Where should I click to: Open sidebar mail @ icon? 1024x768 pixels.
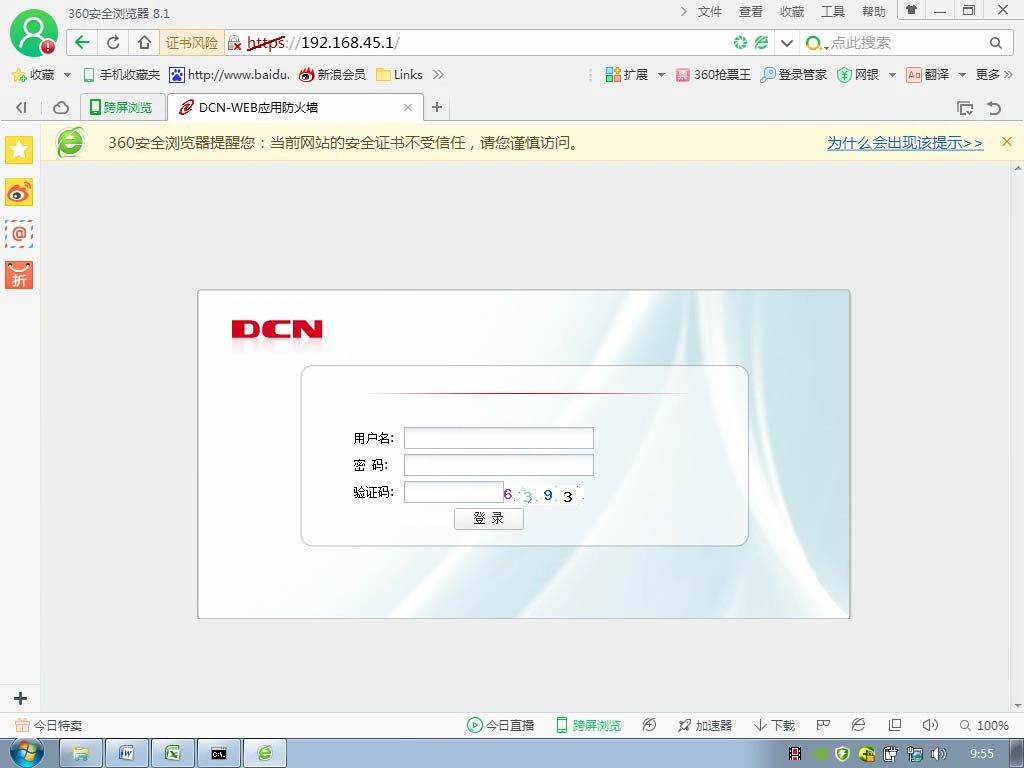[x=19, y=234]
